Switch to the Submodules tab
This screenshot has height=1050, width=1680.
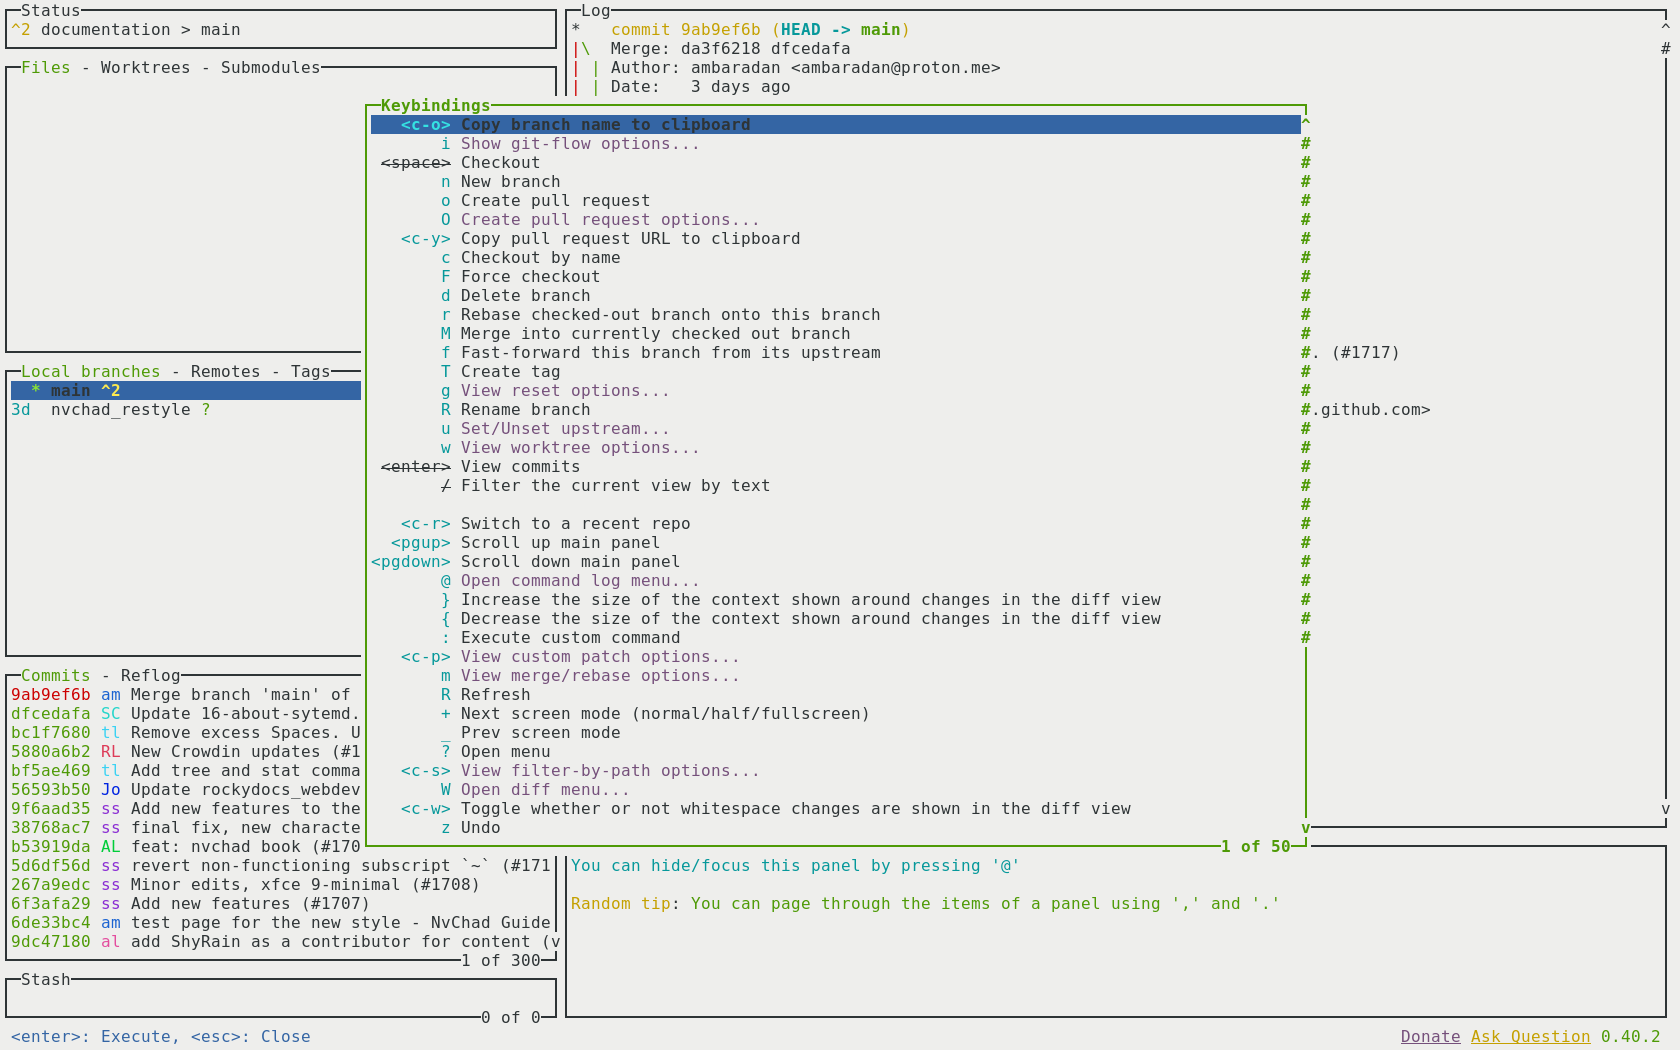(x=270, y=68)
